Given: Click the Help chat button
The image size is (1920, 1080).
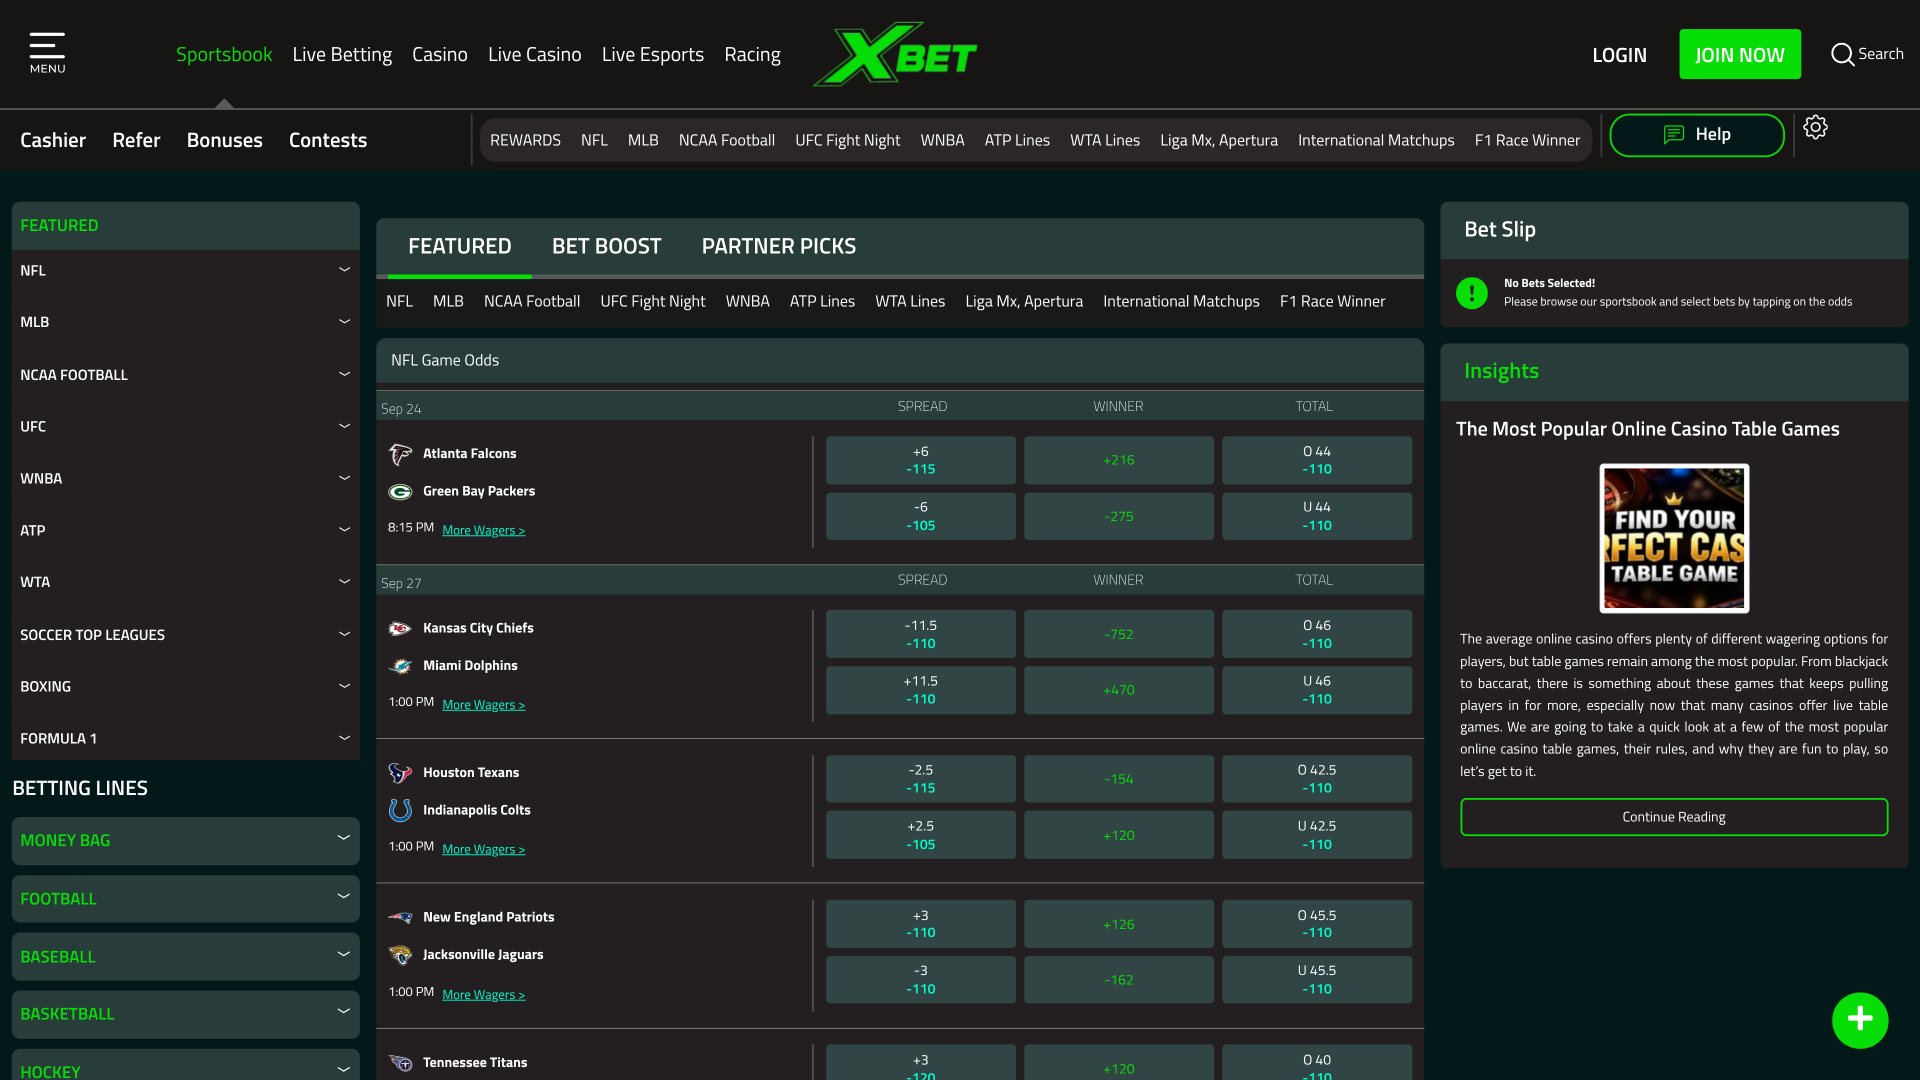Looking at the screenshot, I should tap(1697, 135).
